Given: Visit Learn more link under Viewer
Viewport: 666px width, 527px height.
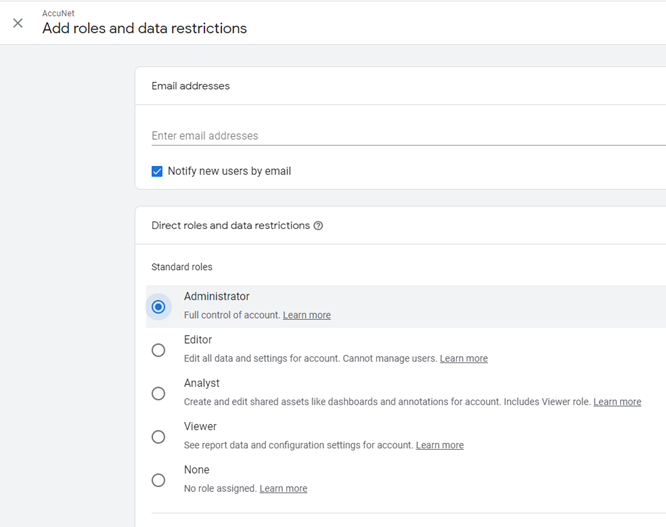Looking at the screenshot, I should tap(440, 445).
